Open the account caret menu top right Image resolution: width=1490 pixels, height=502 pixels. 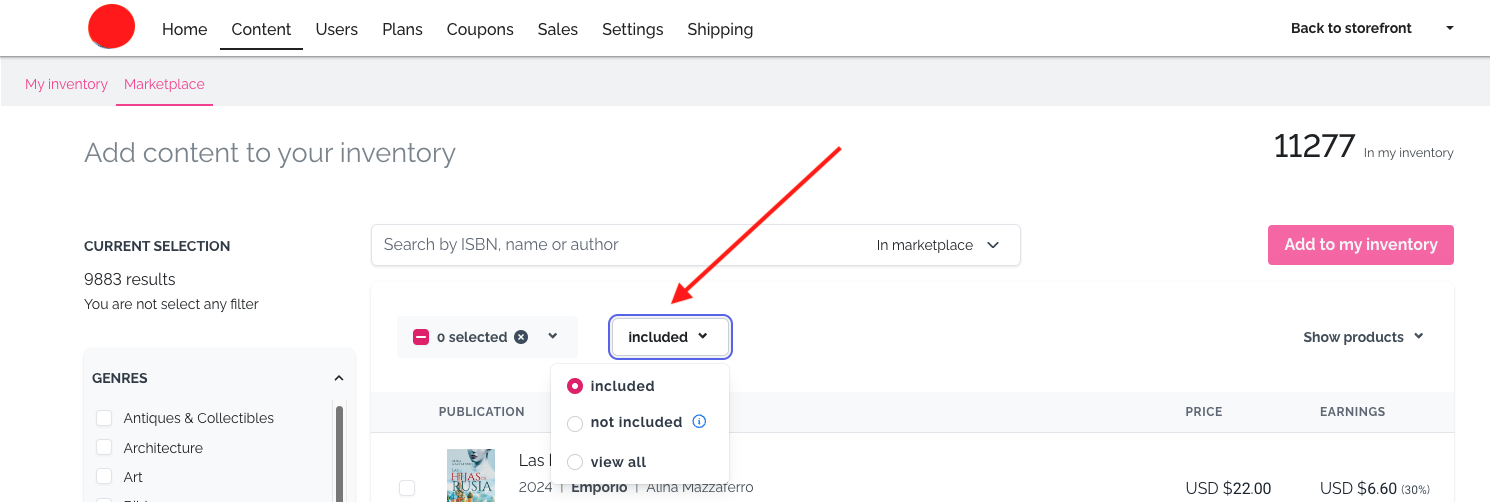pos(1450,28)
